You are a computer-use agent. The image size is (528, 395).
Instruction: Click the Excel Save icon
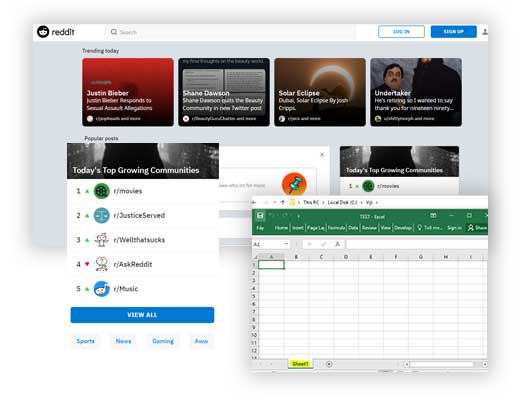click(x=260, y=216)
